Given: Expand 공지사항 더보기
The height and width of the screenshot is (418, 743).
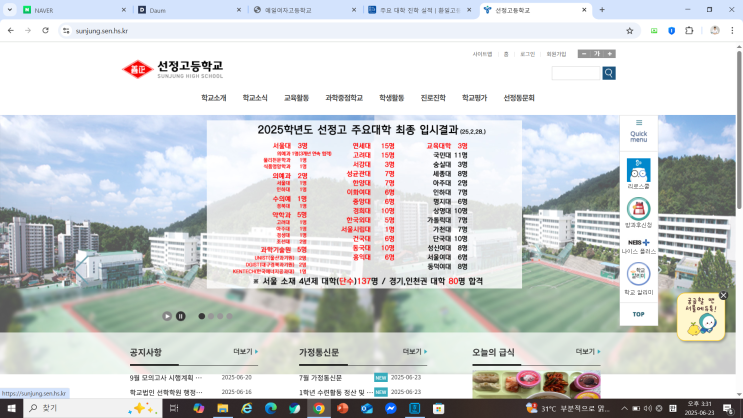Looking at the screenshot, I should (245, 352).
